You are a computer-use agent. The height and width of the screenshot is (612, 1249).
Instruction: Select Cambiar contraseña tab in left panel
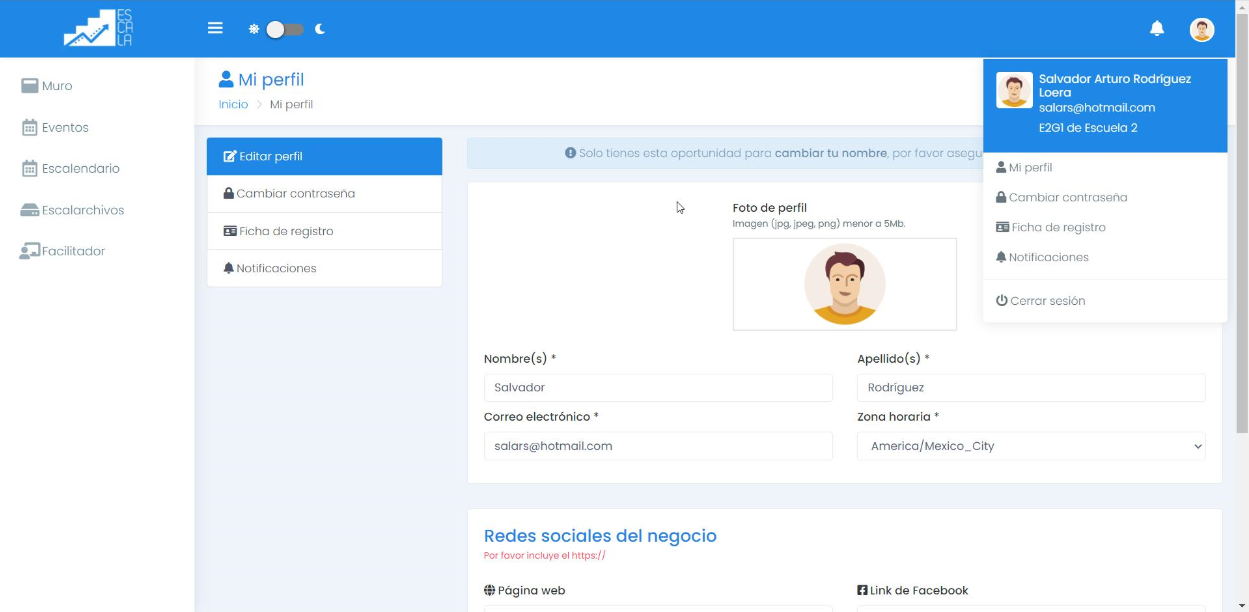[x=295, y=194]
